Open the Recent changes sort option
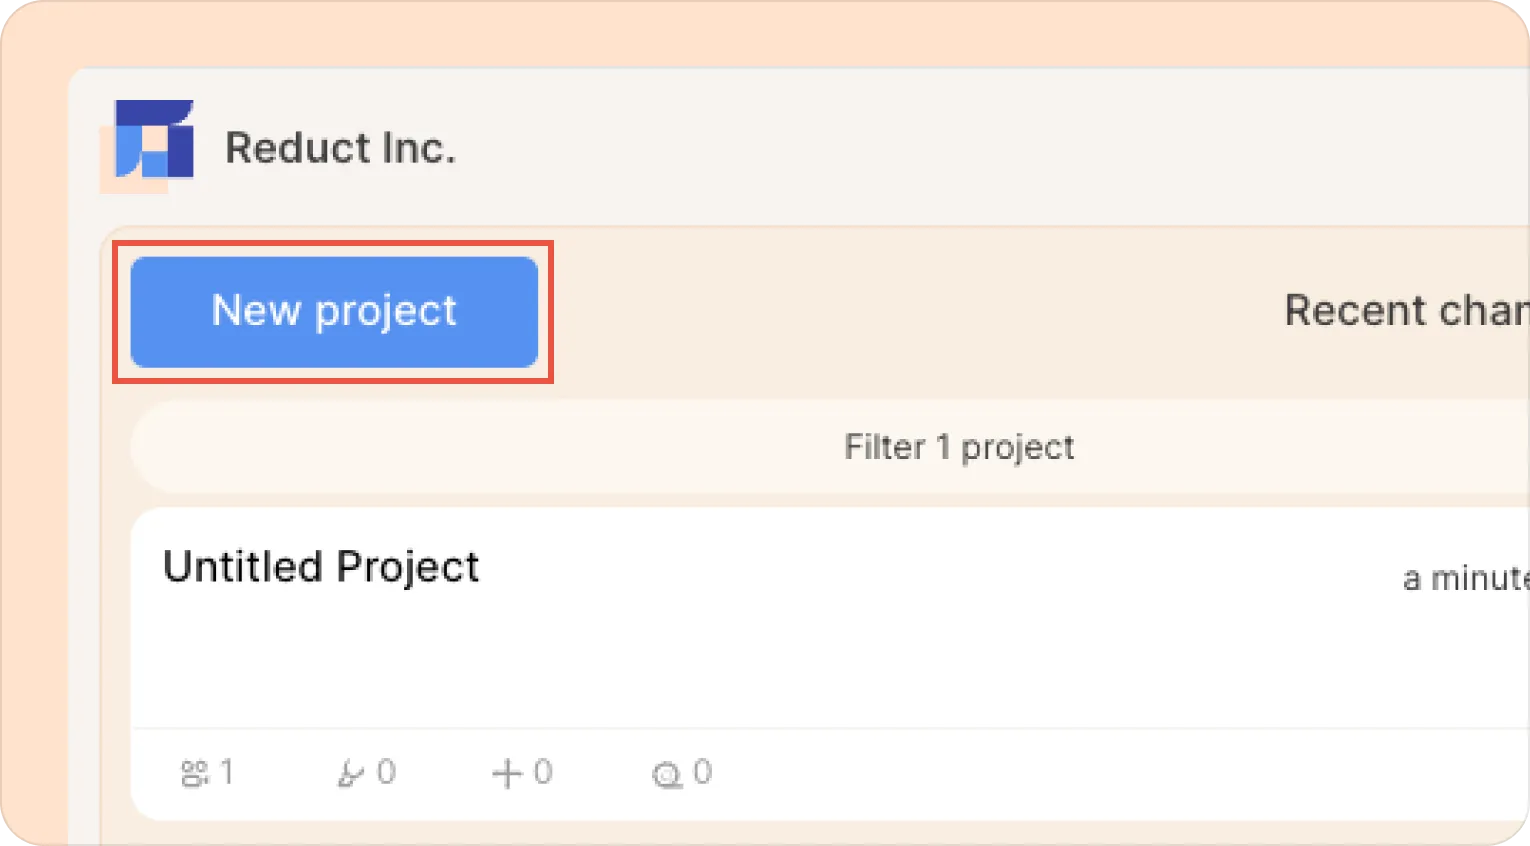Image resolution: width=1530 pixels, height=846 pixels. [x=1404, y=310]
